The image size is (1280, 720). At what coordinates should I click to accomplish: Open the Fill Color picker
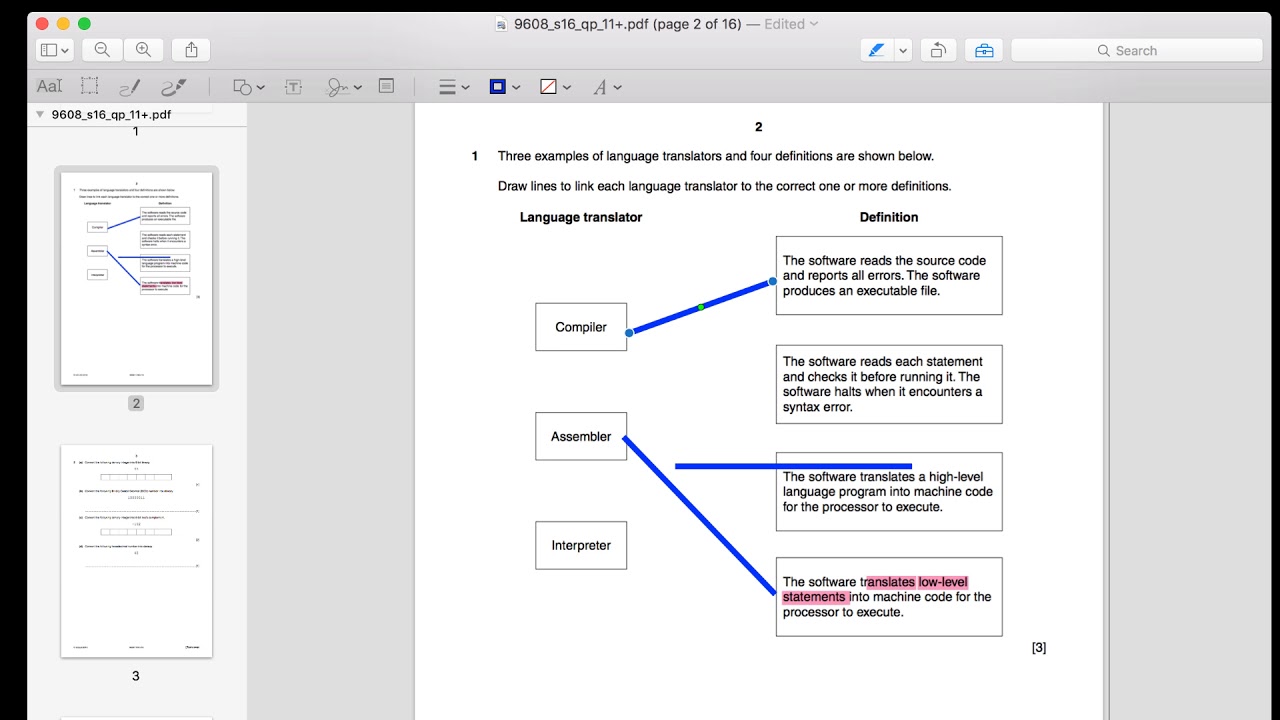coord(555,87)
